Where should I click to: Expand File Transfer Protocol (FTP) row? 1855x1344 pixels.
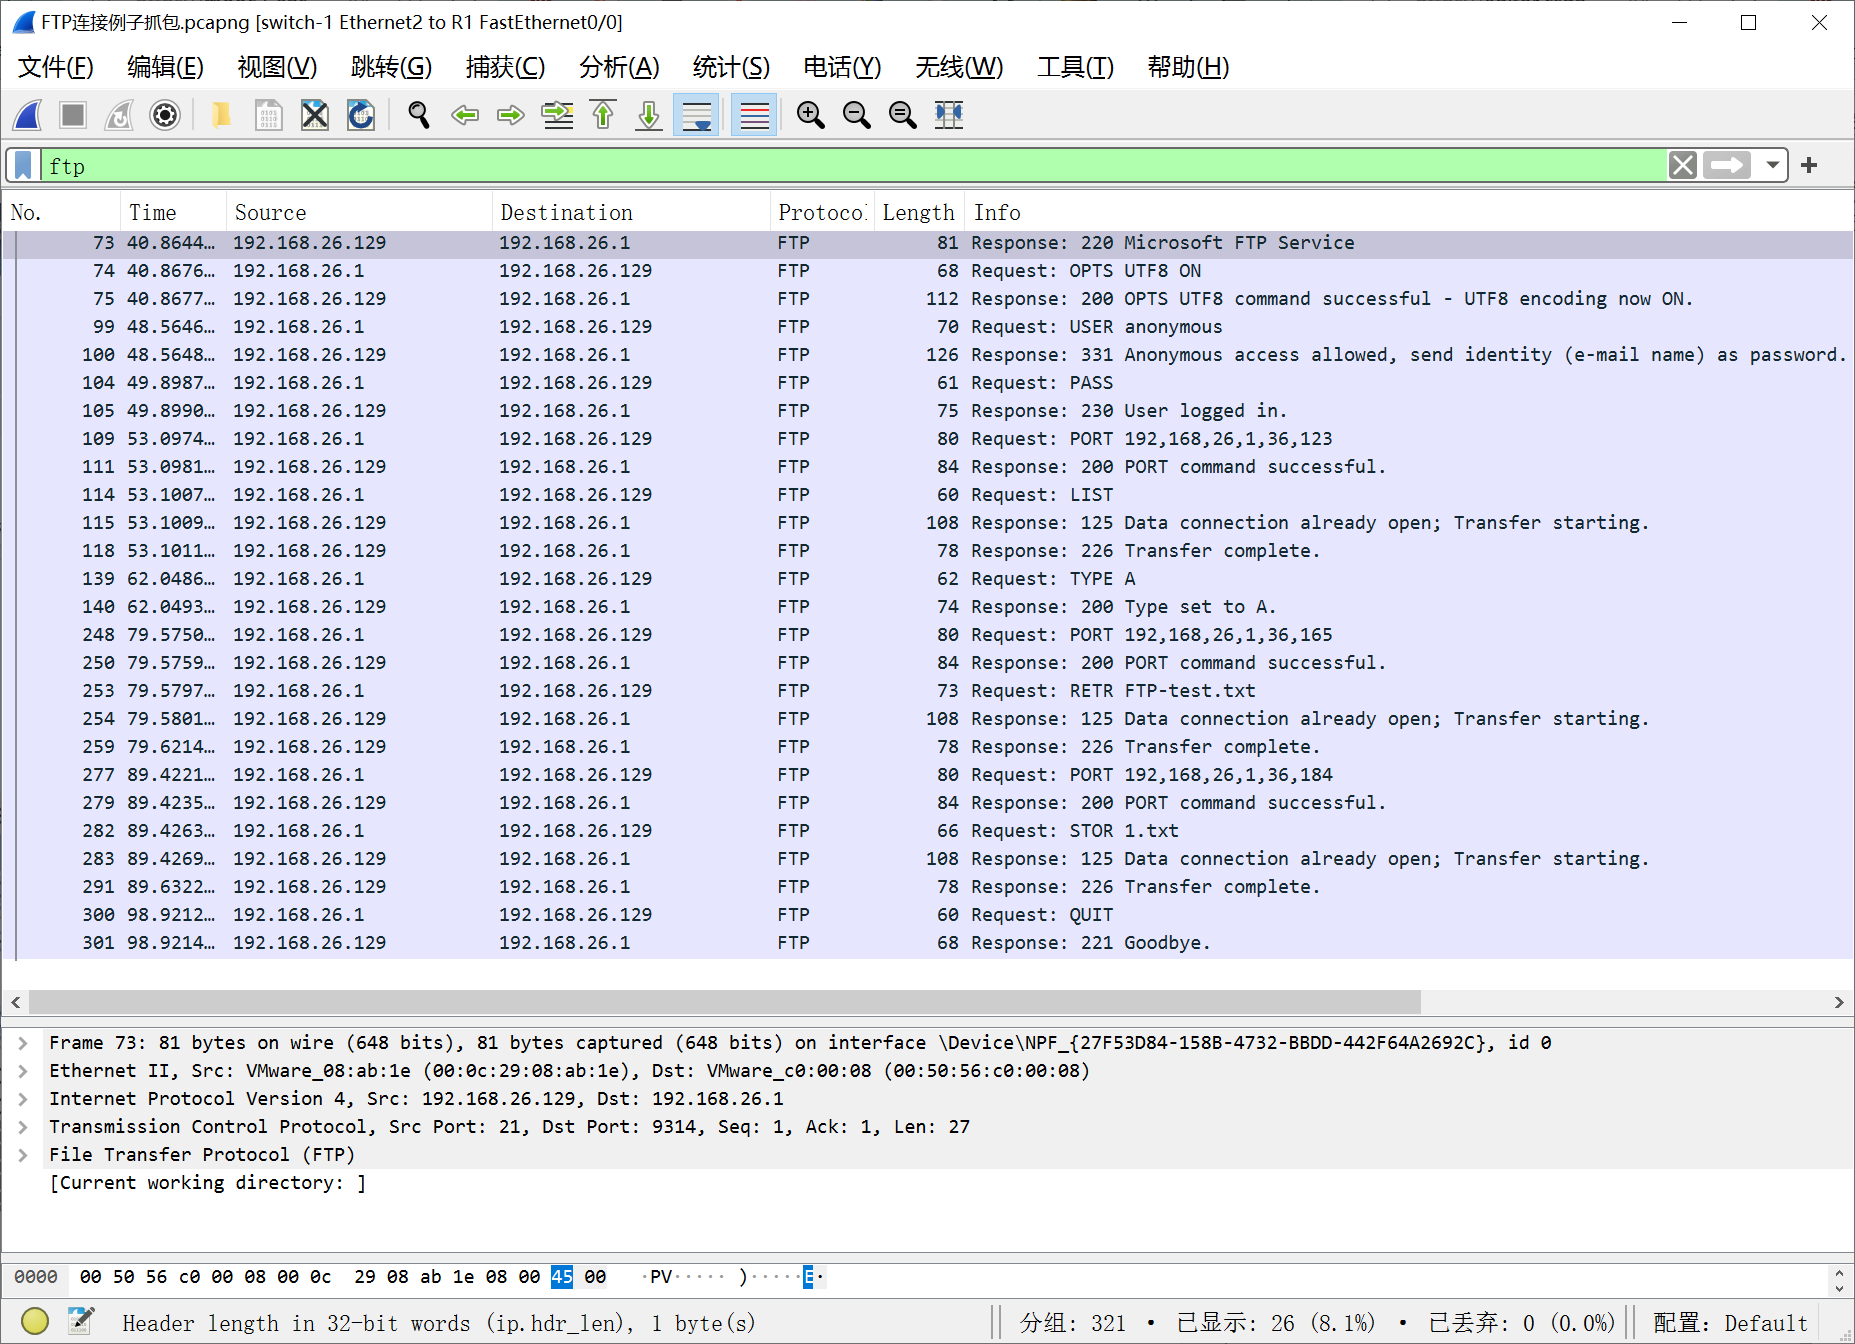[x=22, y=1155]
